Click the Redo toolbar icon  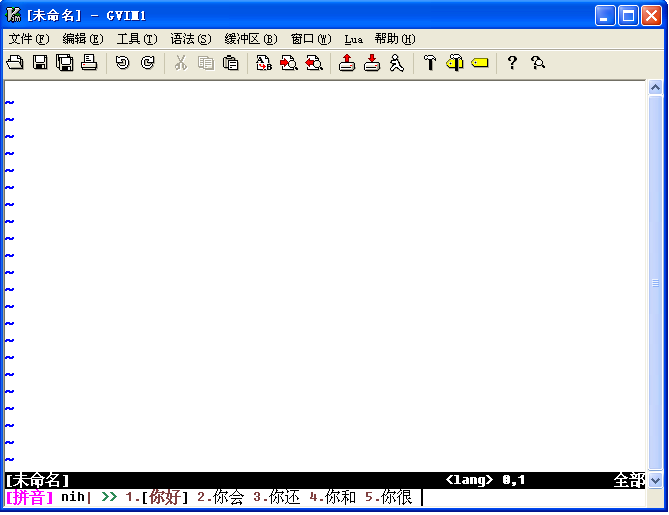coord(147,63)
